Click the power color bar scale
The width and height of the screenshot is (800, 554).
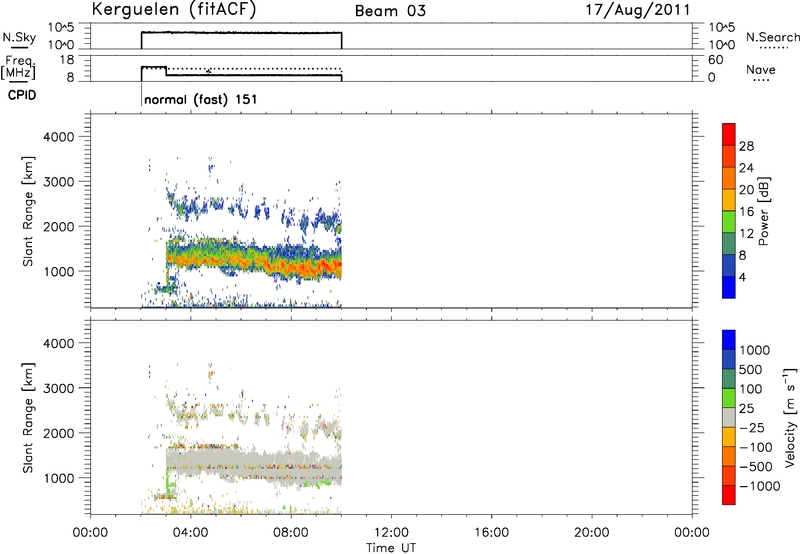point(729,210)
